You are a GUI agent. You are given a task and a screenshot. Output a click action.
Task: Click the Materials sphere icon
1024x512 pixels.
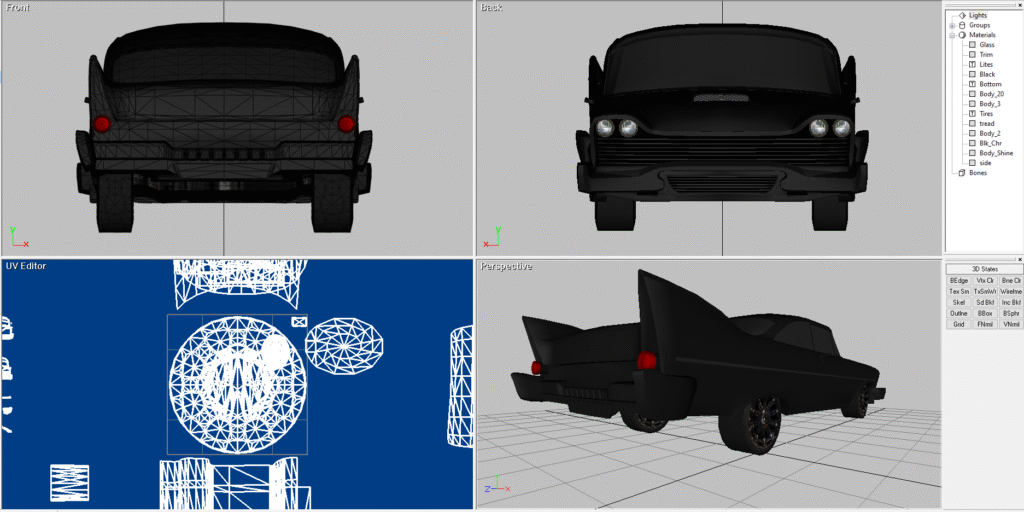(962, 35)
